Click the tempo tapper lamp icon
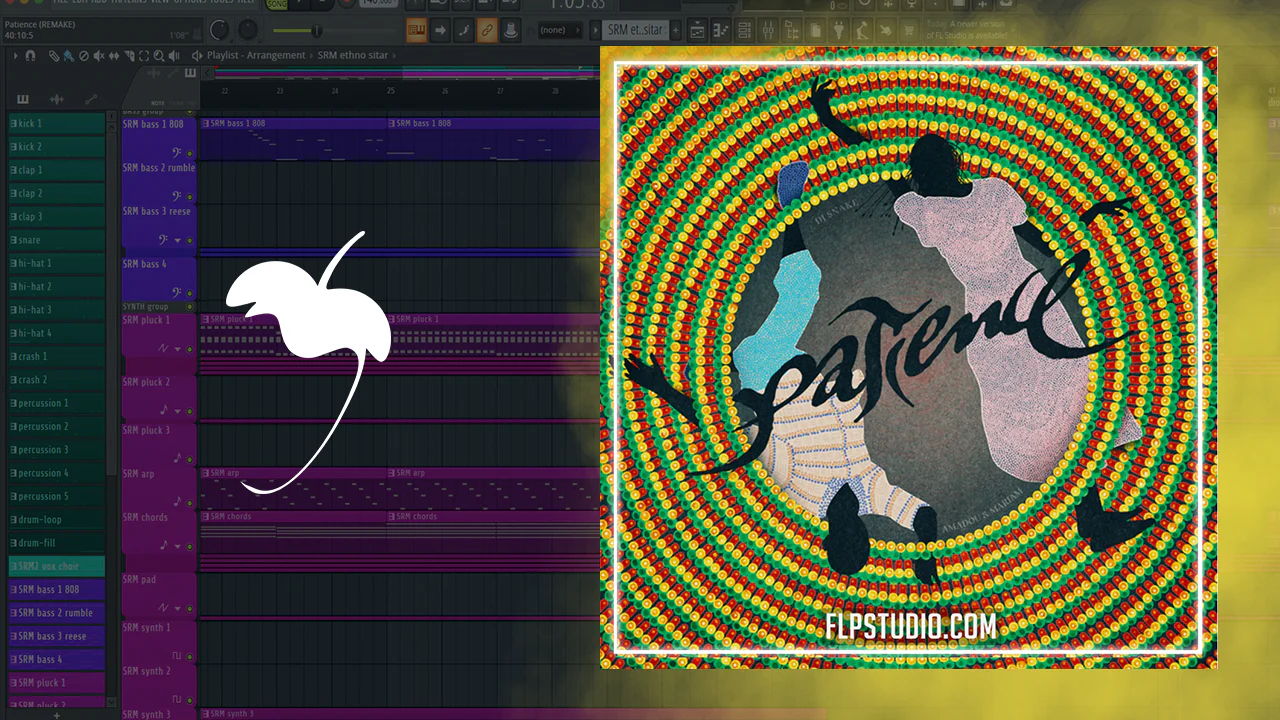This screenshot has height=720, width=1280. click(863, 31)
